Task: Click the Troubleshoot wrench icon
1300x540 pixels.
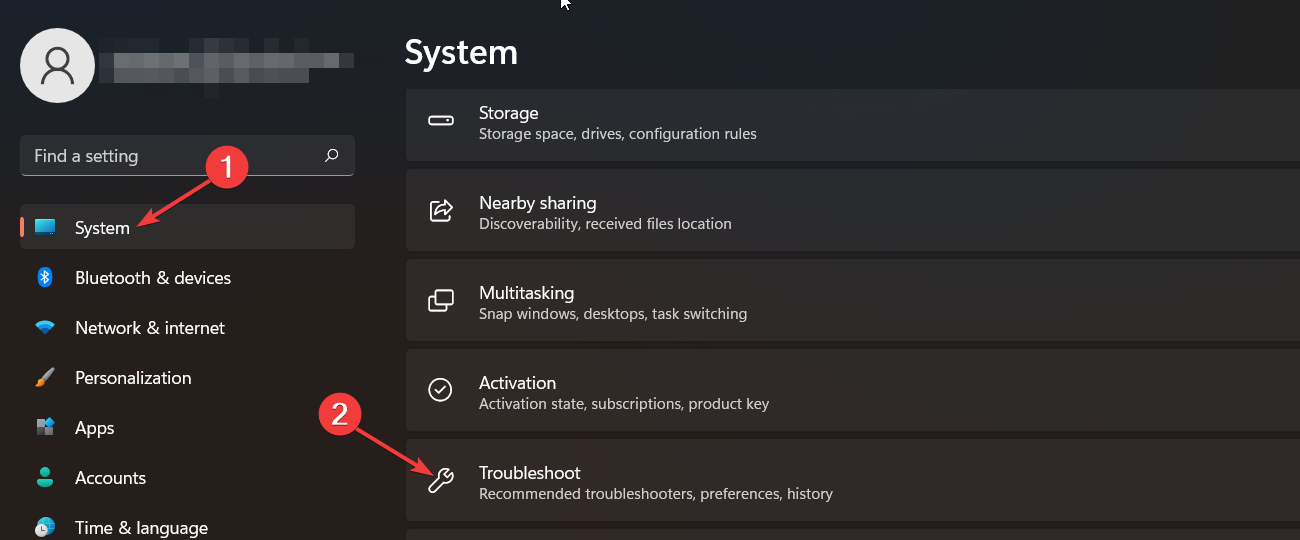Action: coord(441,481)
